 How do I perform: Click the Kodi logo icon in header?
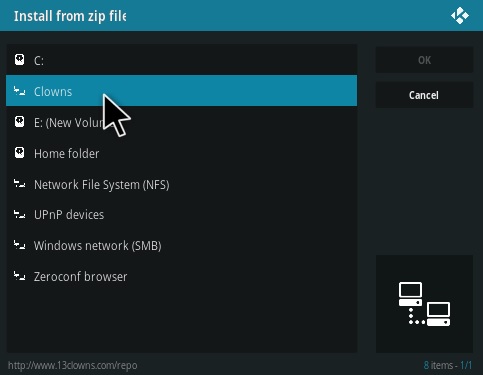tap(460, 16)
